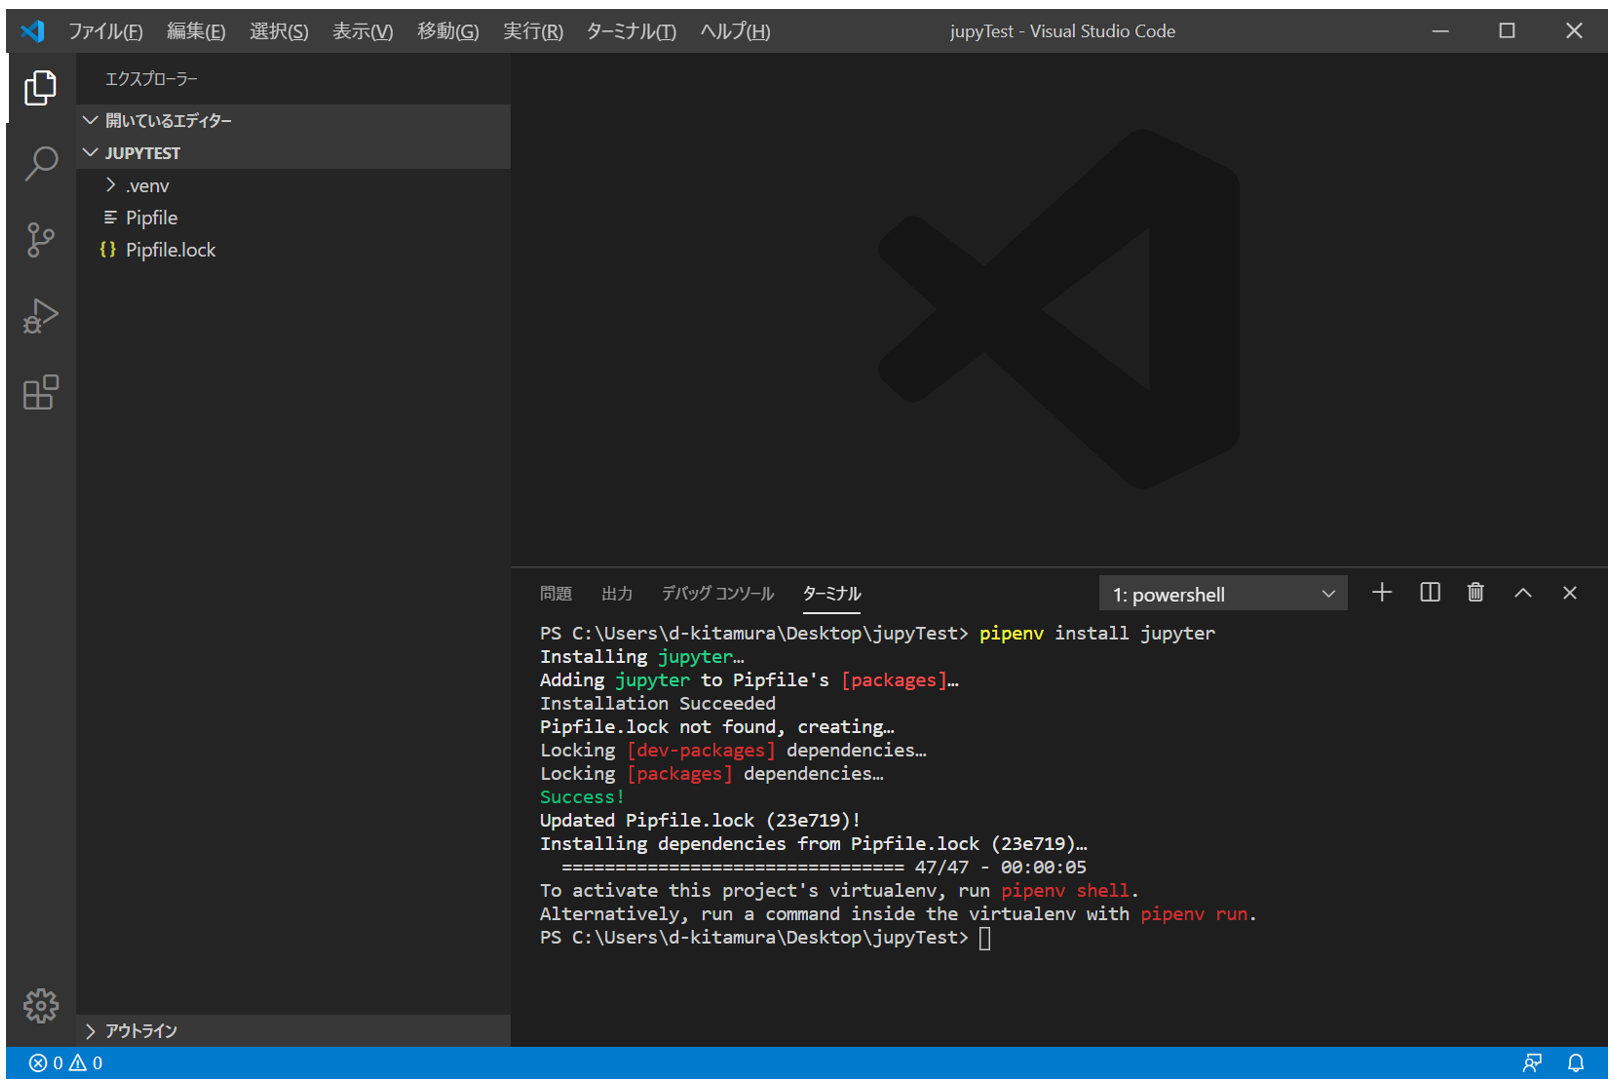Create a new terminal with plus icon
This screenshot has height=1086, width=1614.
tap(1381, 593)
